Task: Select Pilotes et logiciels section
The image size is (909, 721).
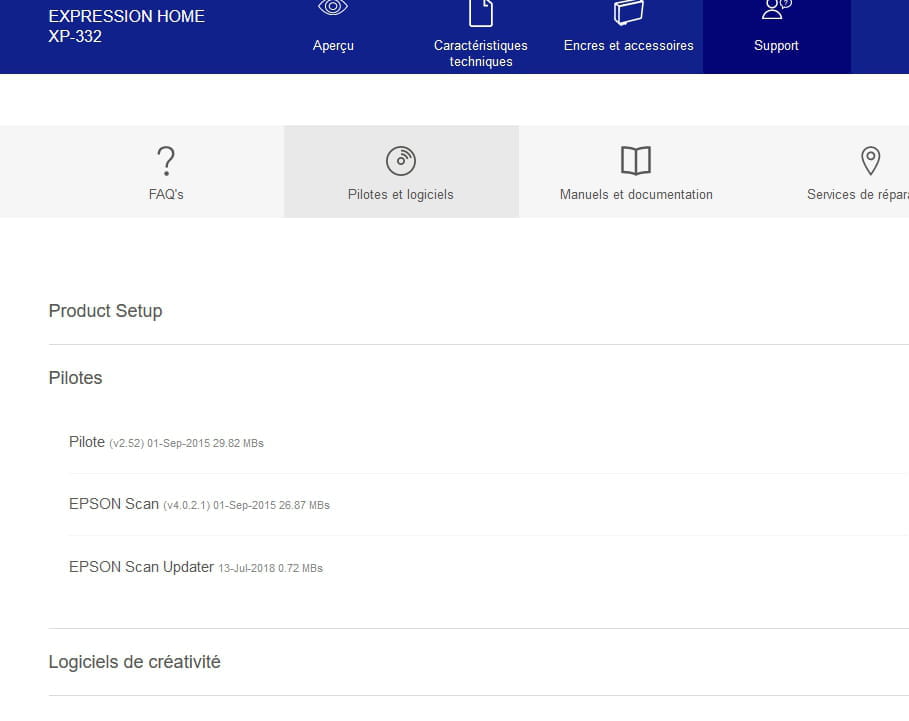Action: click(x=401, y=194)
